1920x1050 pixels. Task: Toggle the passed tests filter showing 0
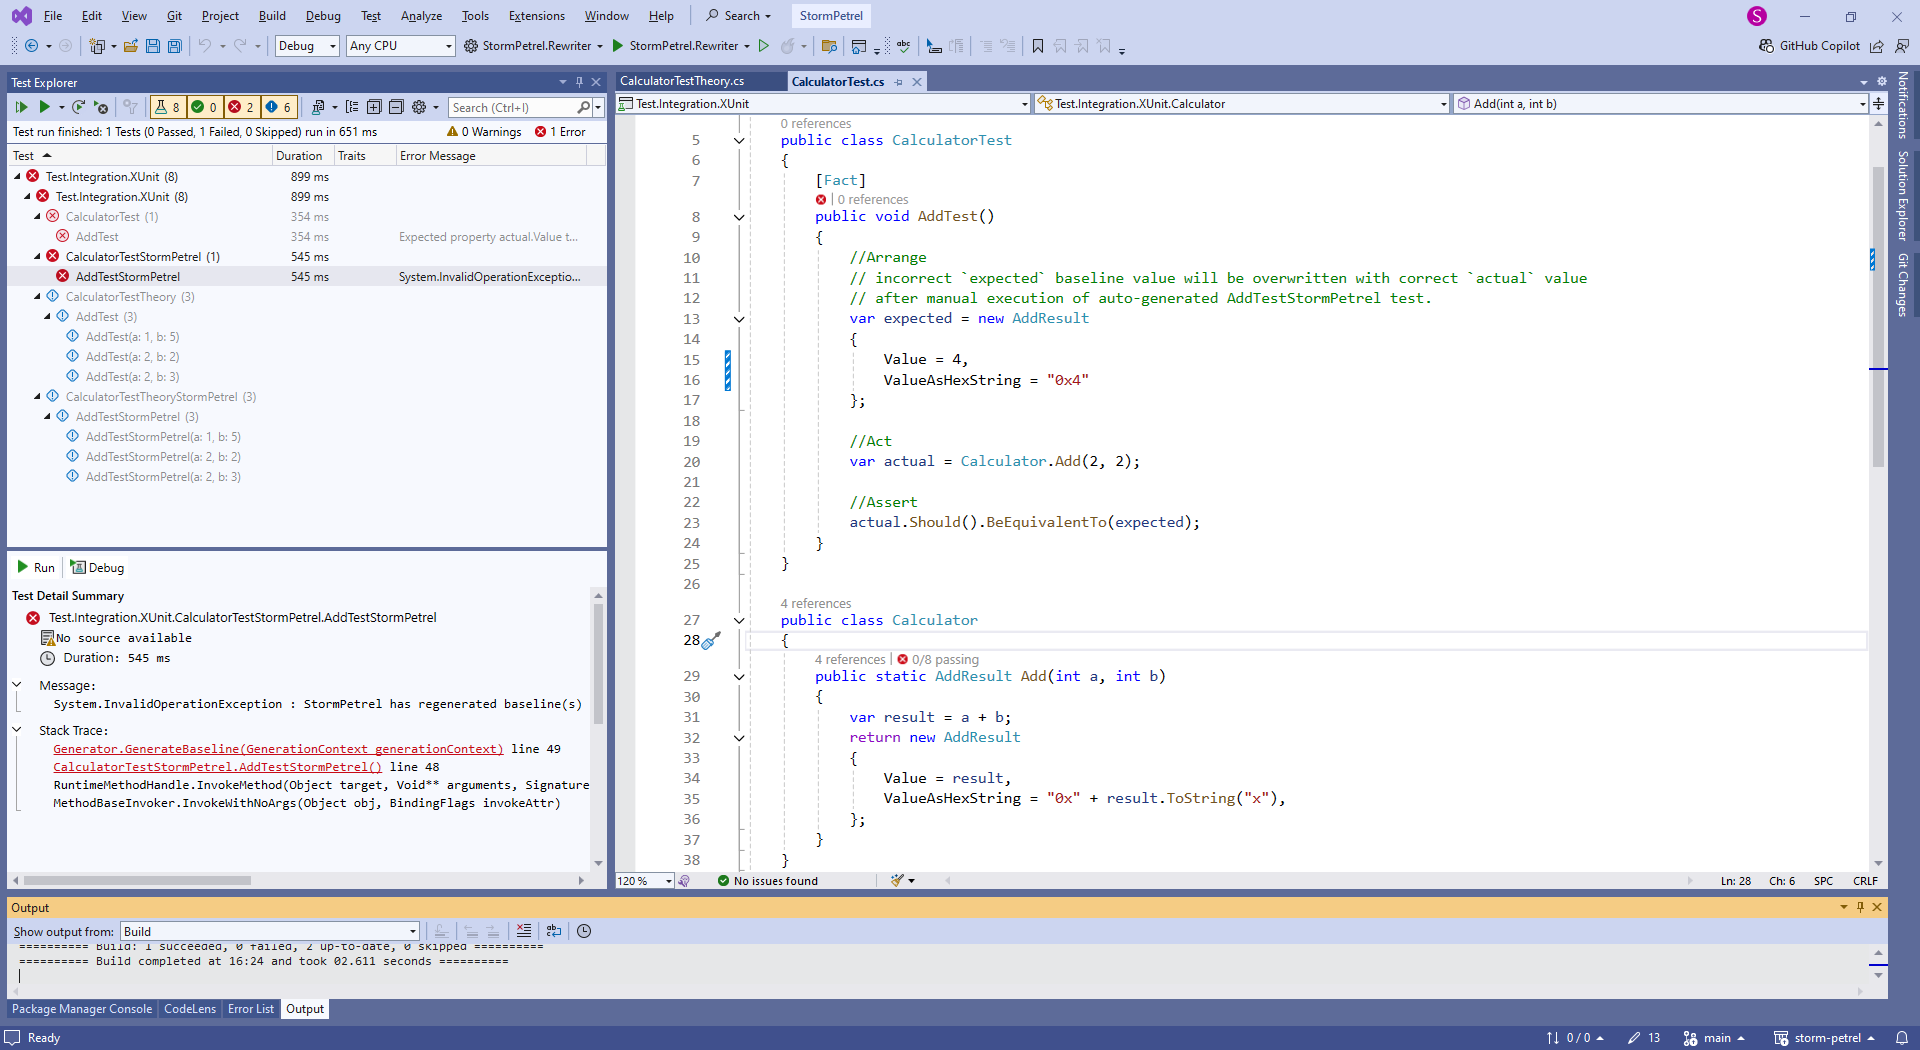(x=204, y=107)
